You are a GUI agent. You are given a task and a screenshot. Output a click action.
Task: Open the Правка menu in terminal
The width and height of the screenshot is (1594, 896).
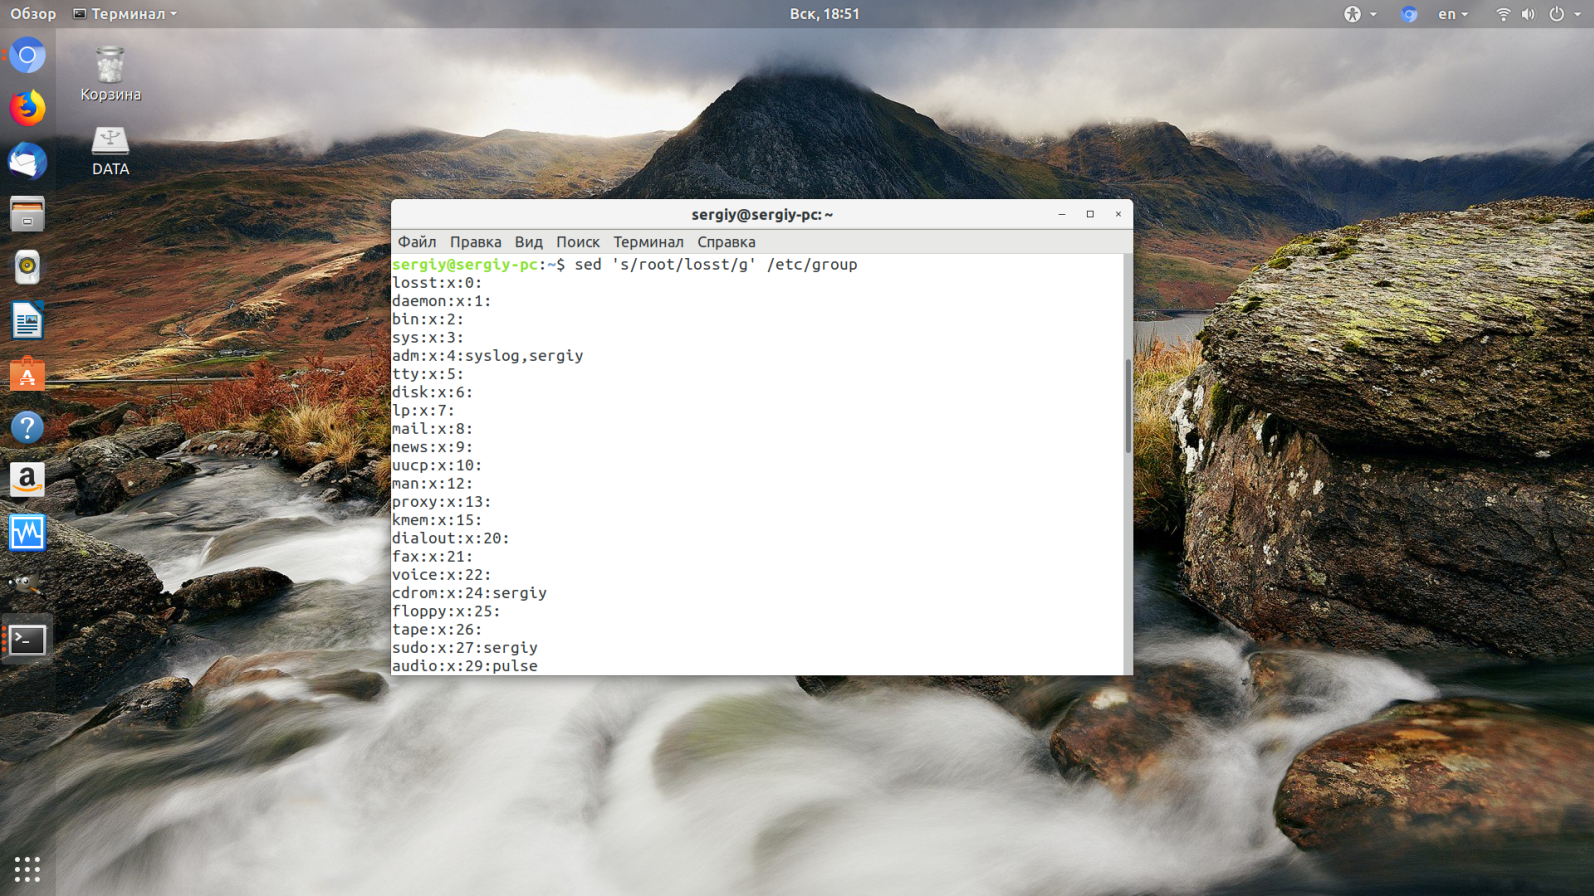pyautogui.click(x=475, y=242)
